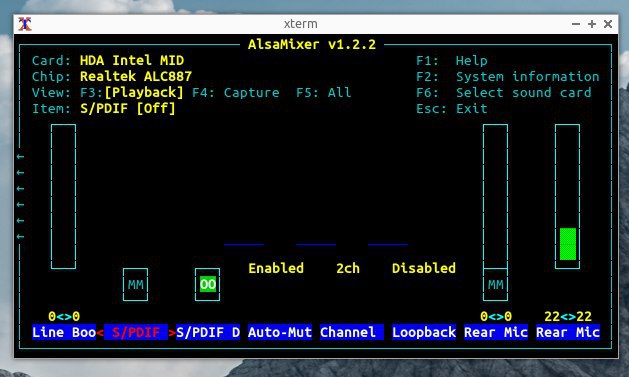Switch to F3 Playback view
Image resolution: width=629 pixels, height=377 pixels.
coord(132,93)
